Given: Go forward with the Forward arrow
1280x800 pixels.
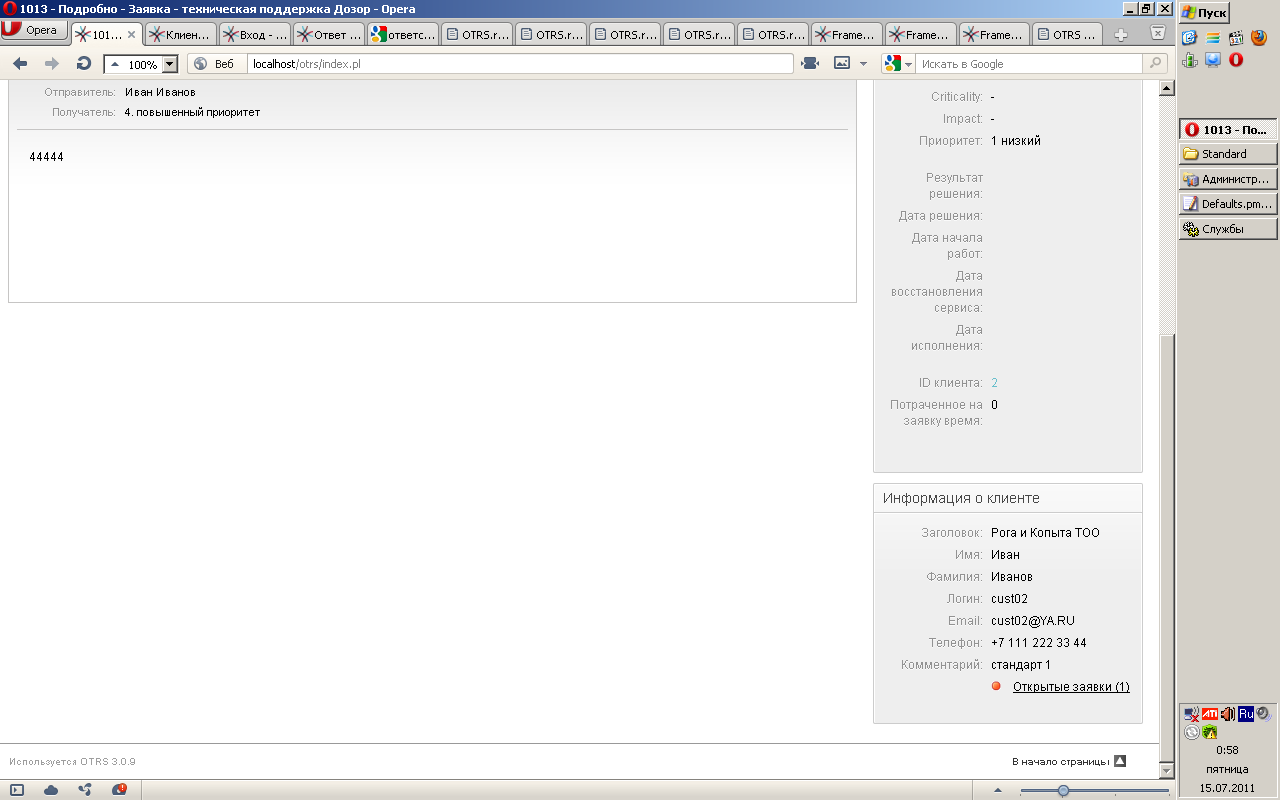Looking at the screenshot, I should point(52,63).
